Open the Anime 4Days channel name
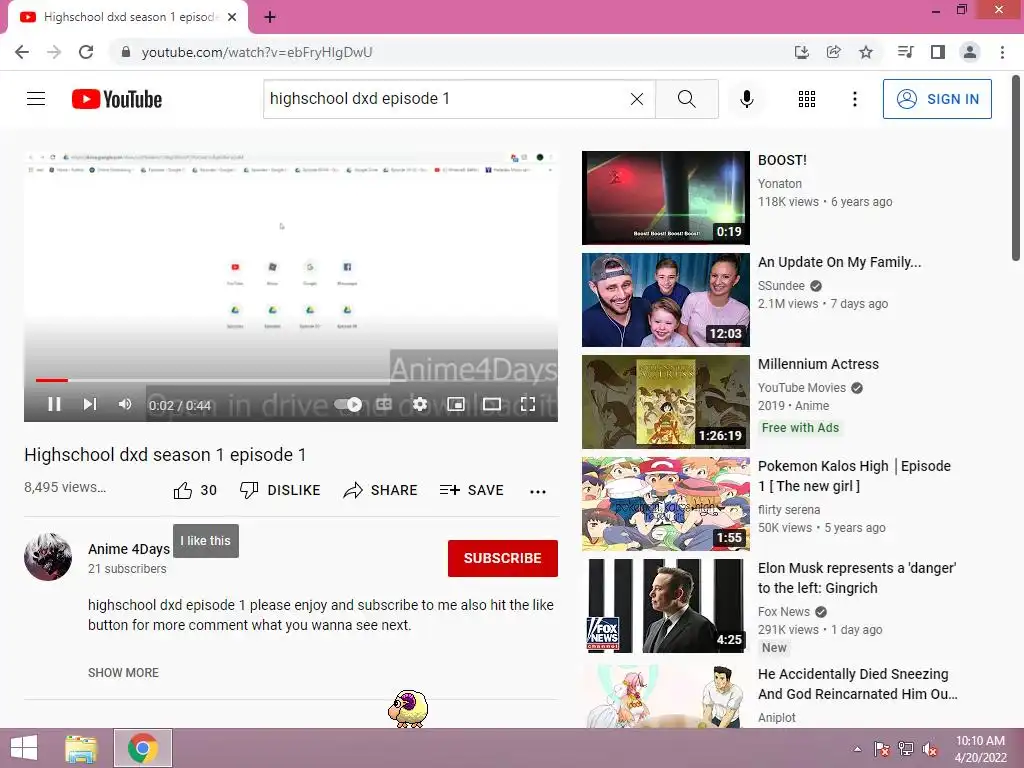The image size is (1024, 768). pos(129,549)
